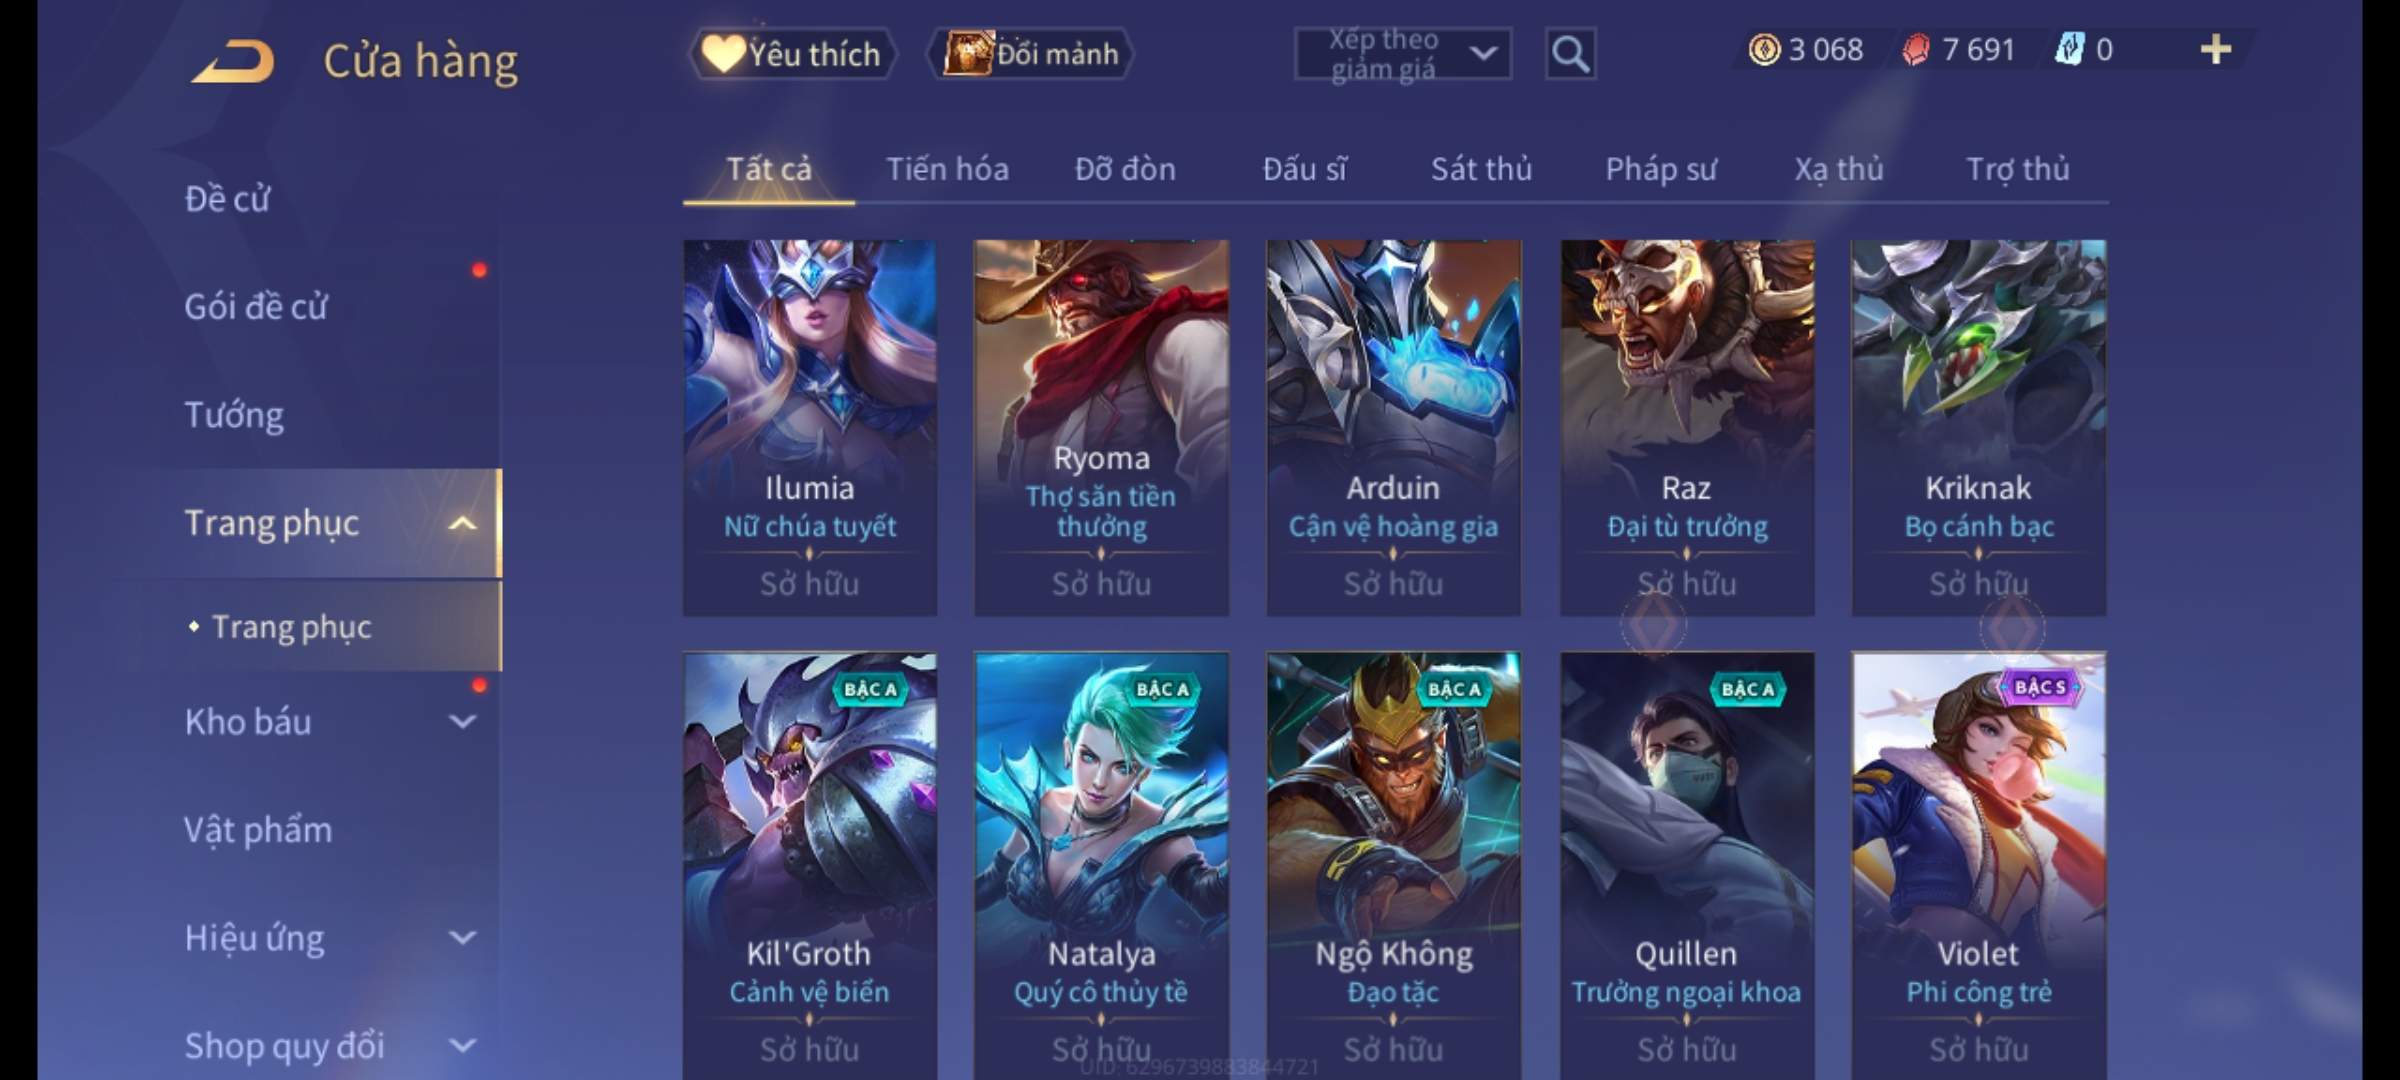
Task: Select the Ilumia Nữ chúa tuyết skin card
Action: (810, 428)
